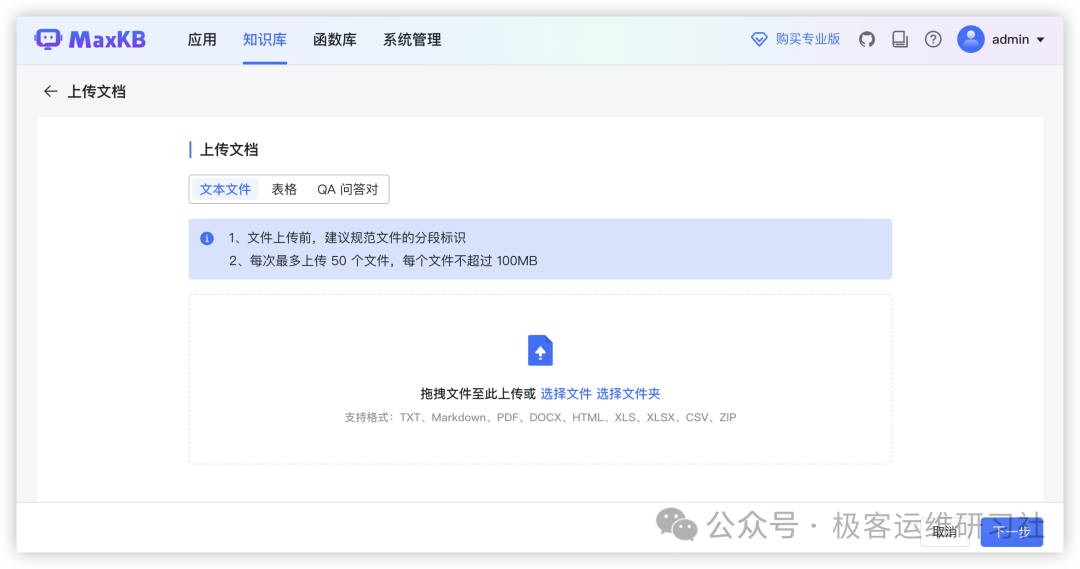
Task: Open the 应用 menu item
Action: click(202, 40)
